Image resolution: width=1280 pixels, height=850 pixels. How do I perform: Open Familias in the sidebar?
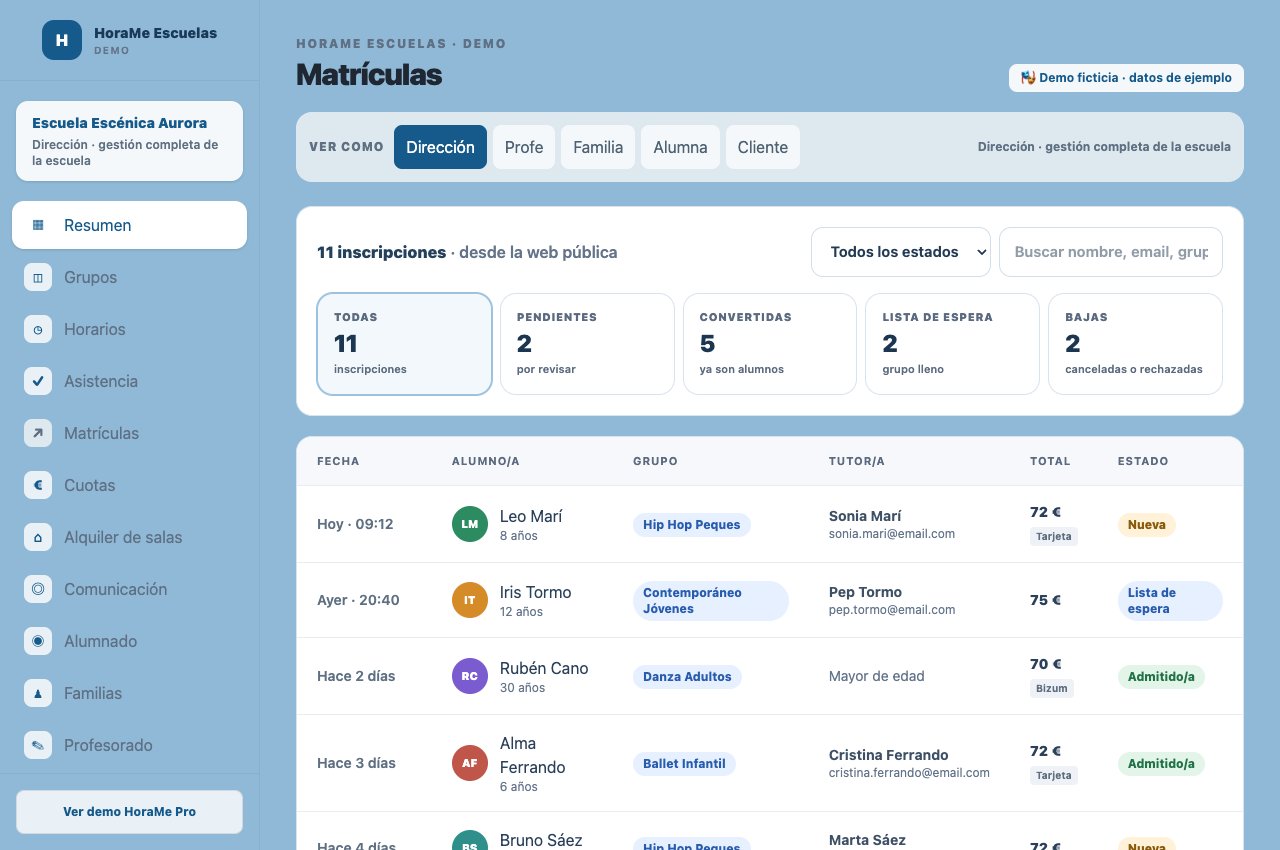pos(129,693)
